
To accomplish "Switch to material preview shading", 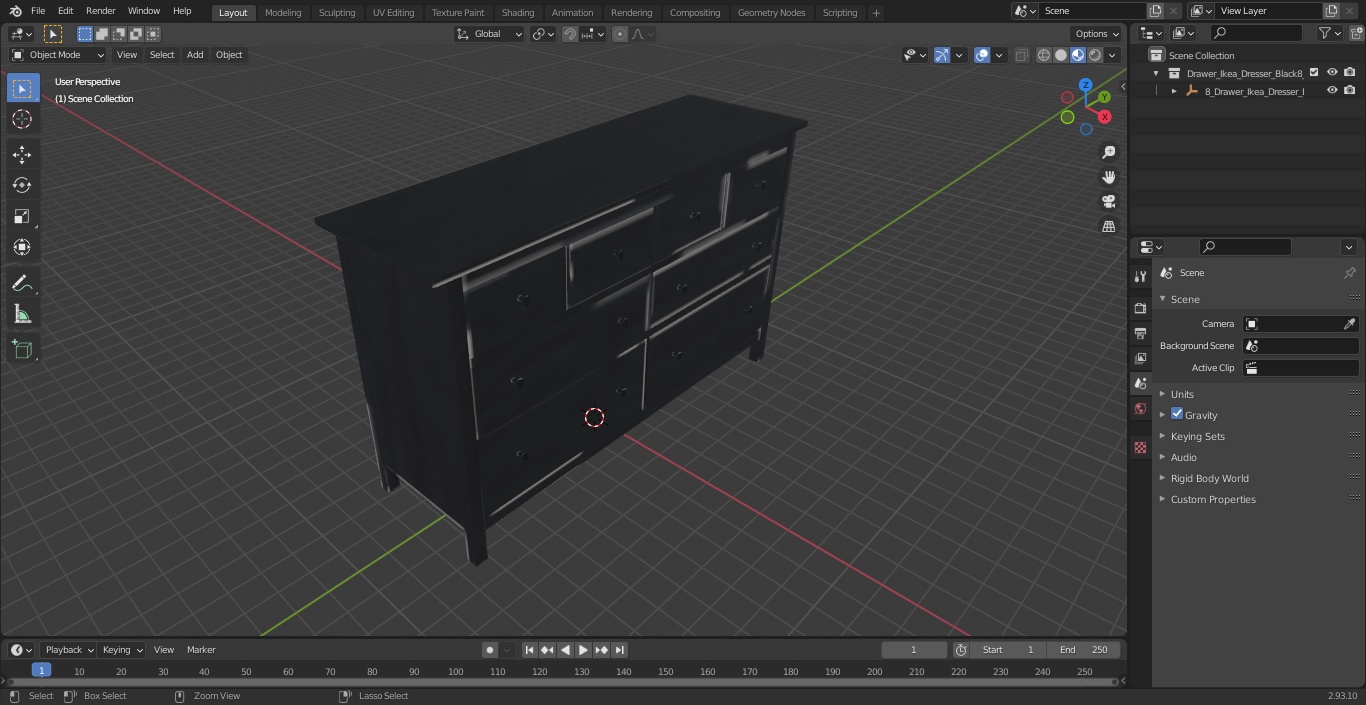I will pyautogui.click(x=1078, y=55).
